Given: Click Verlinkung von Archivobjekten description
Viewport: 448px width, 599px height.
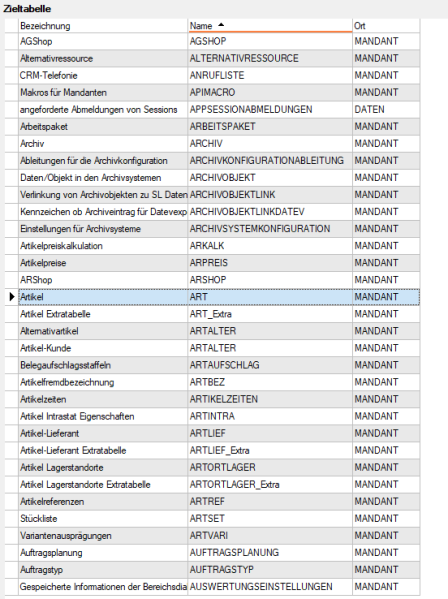Looking at the screenshot, I should [103, 195].
